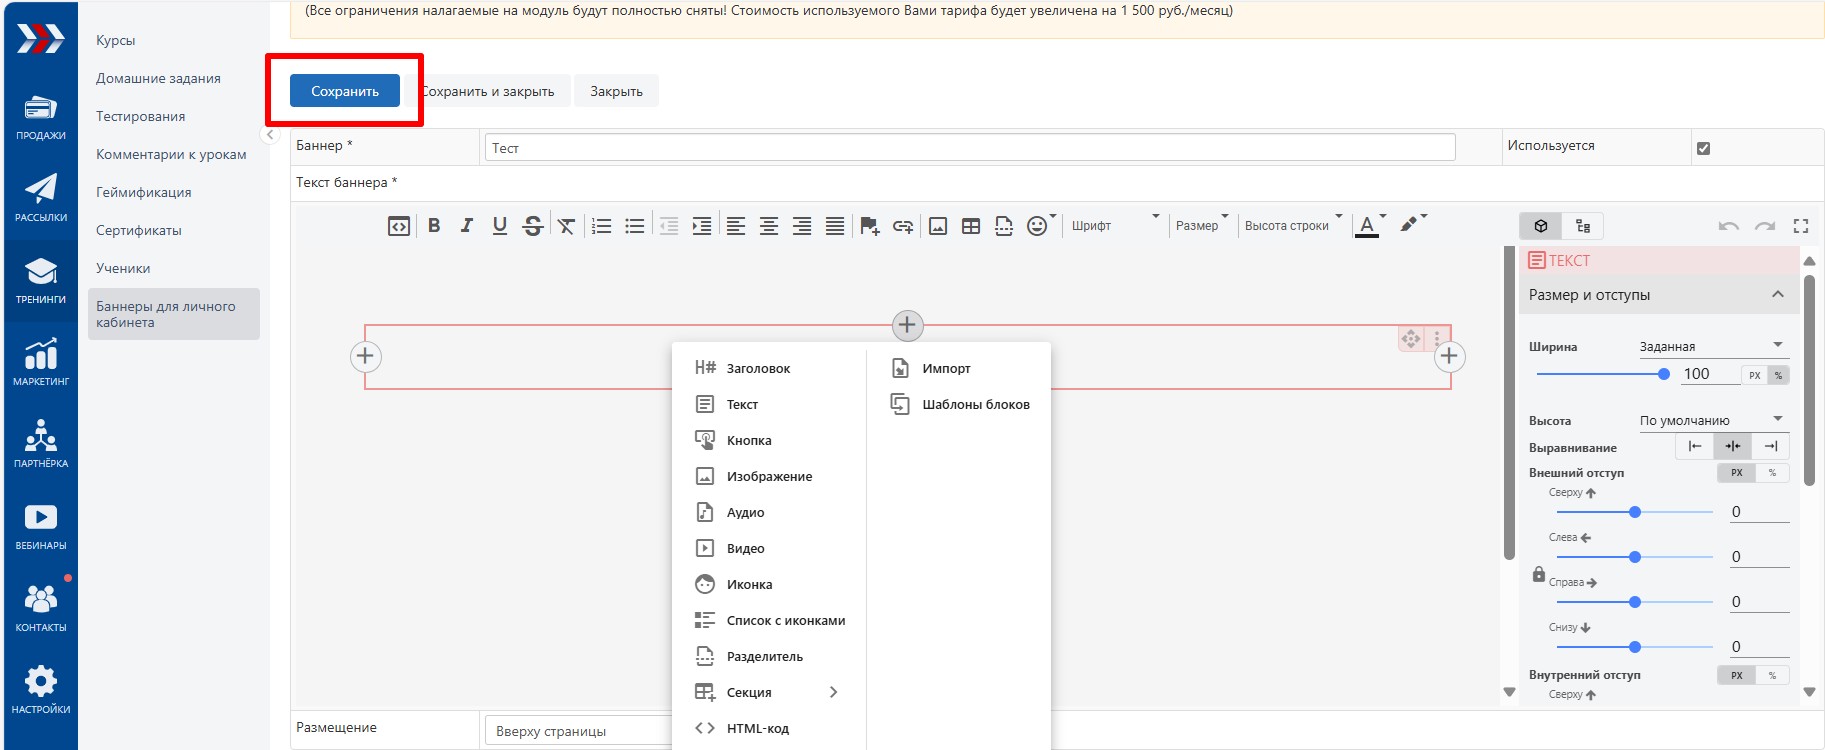Toggle bold formatting
Viewport: 1825px width, 750px height.
[x=434, y=226]
